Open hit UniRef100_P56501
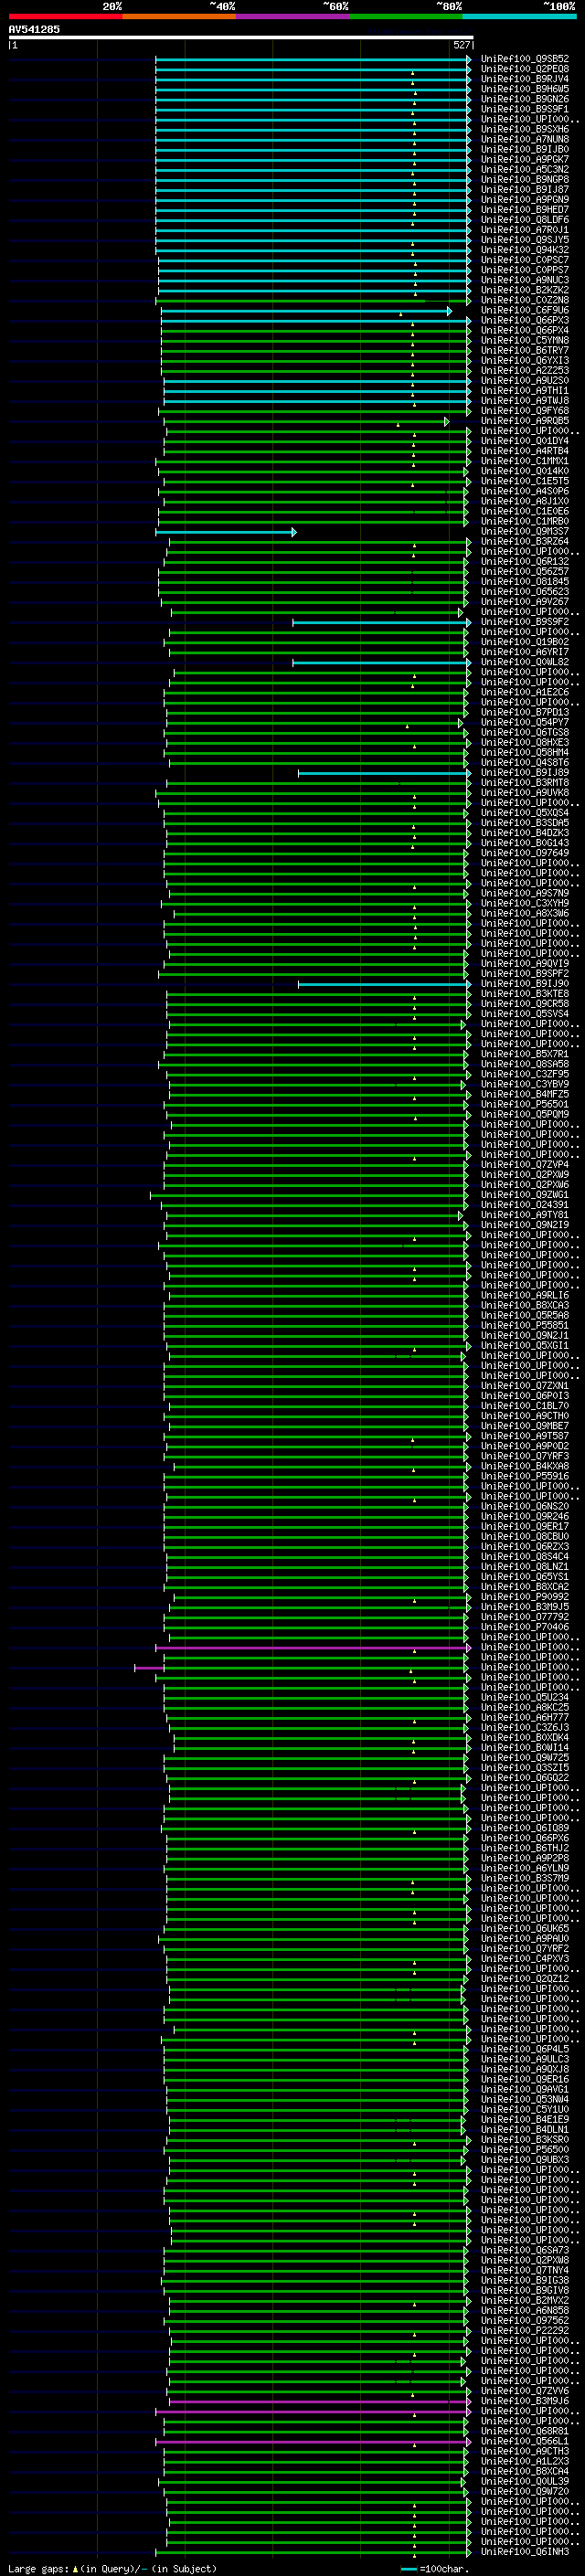Screen dimensions: 585x2576 pos(525,1105)
